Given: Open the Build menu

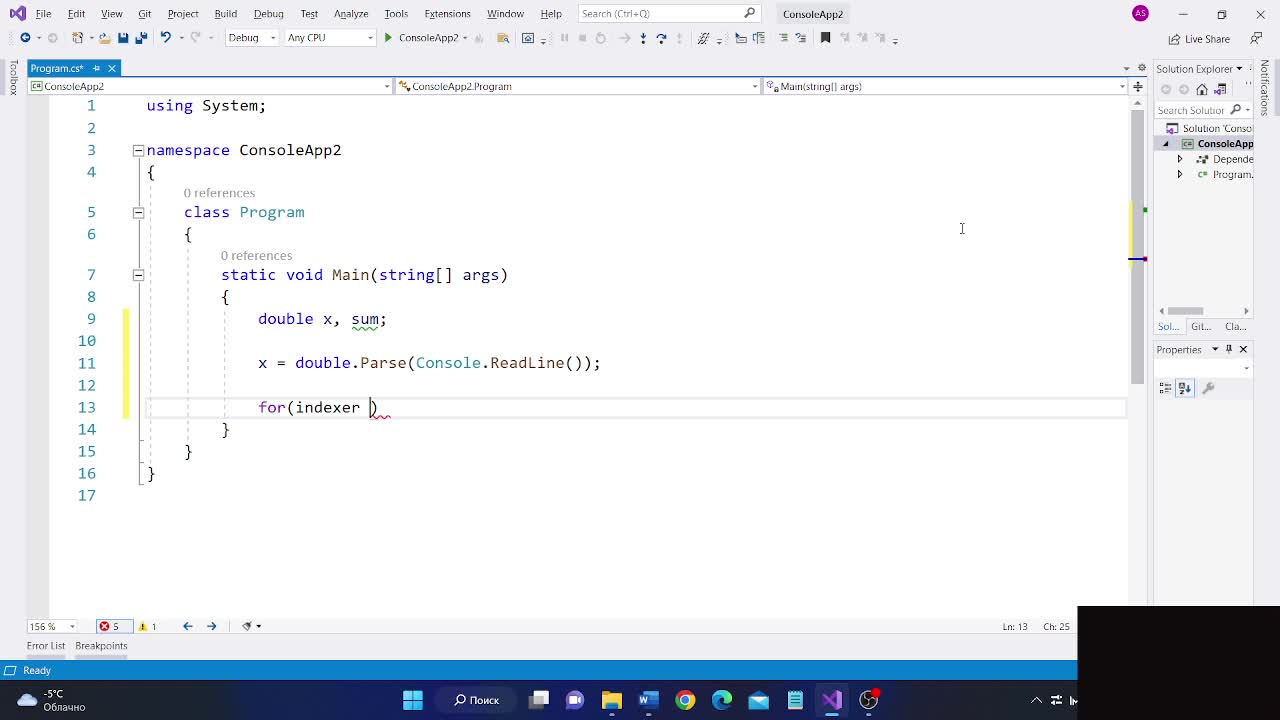Looking at the screenshot, I should pos(226,14).
